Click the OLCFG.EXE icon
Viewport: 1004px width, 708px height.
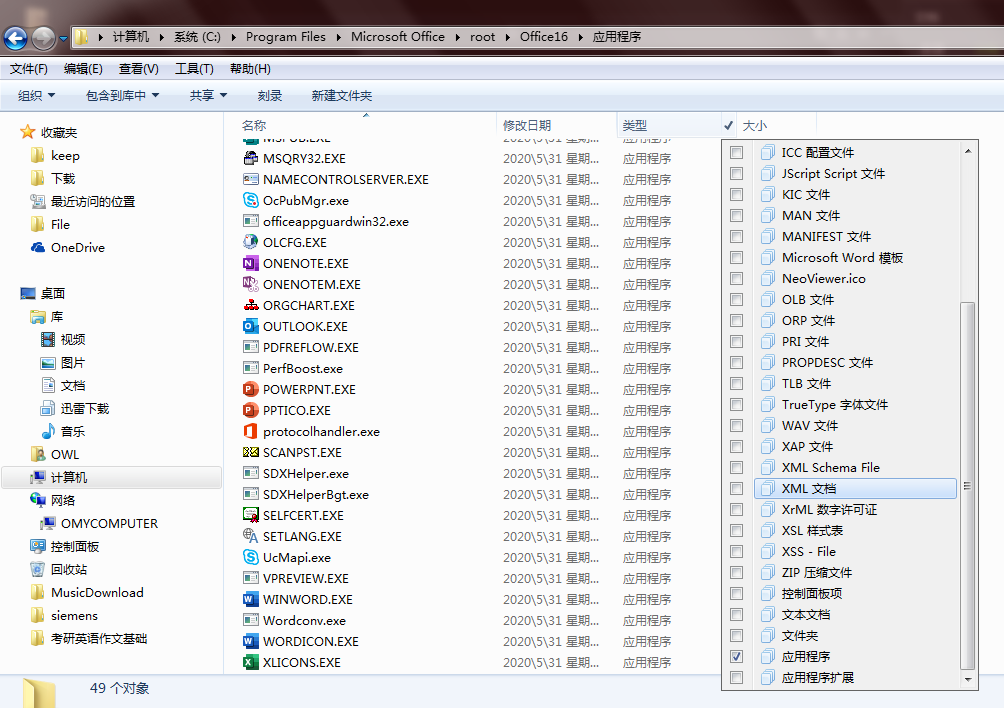point(250,243)
